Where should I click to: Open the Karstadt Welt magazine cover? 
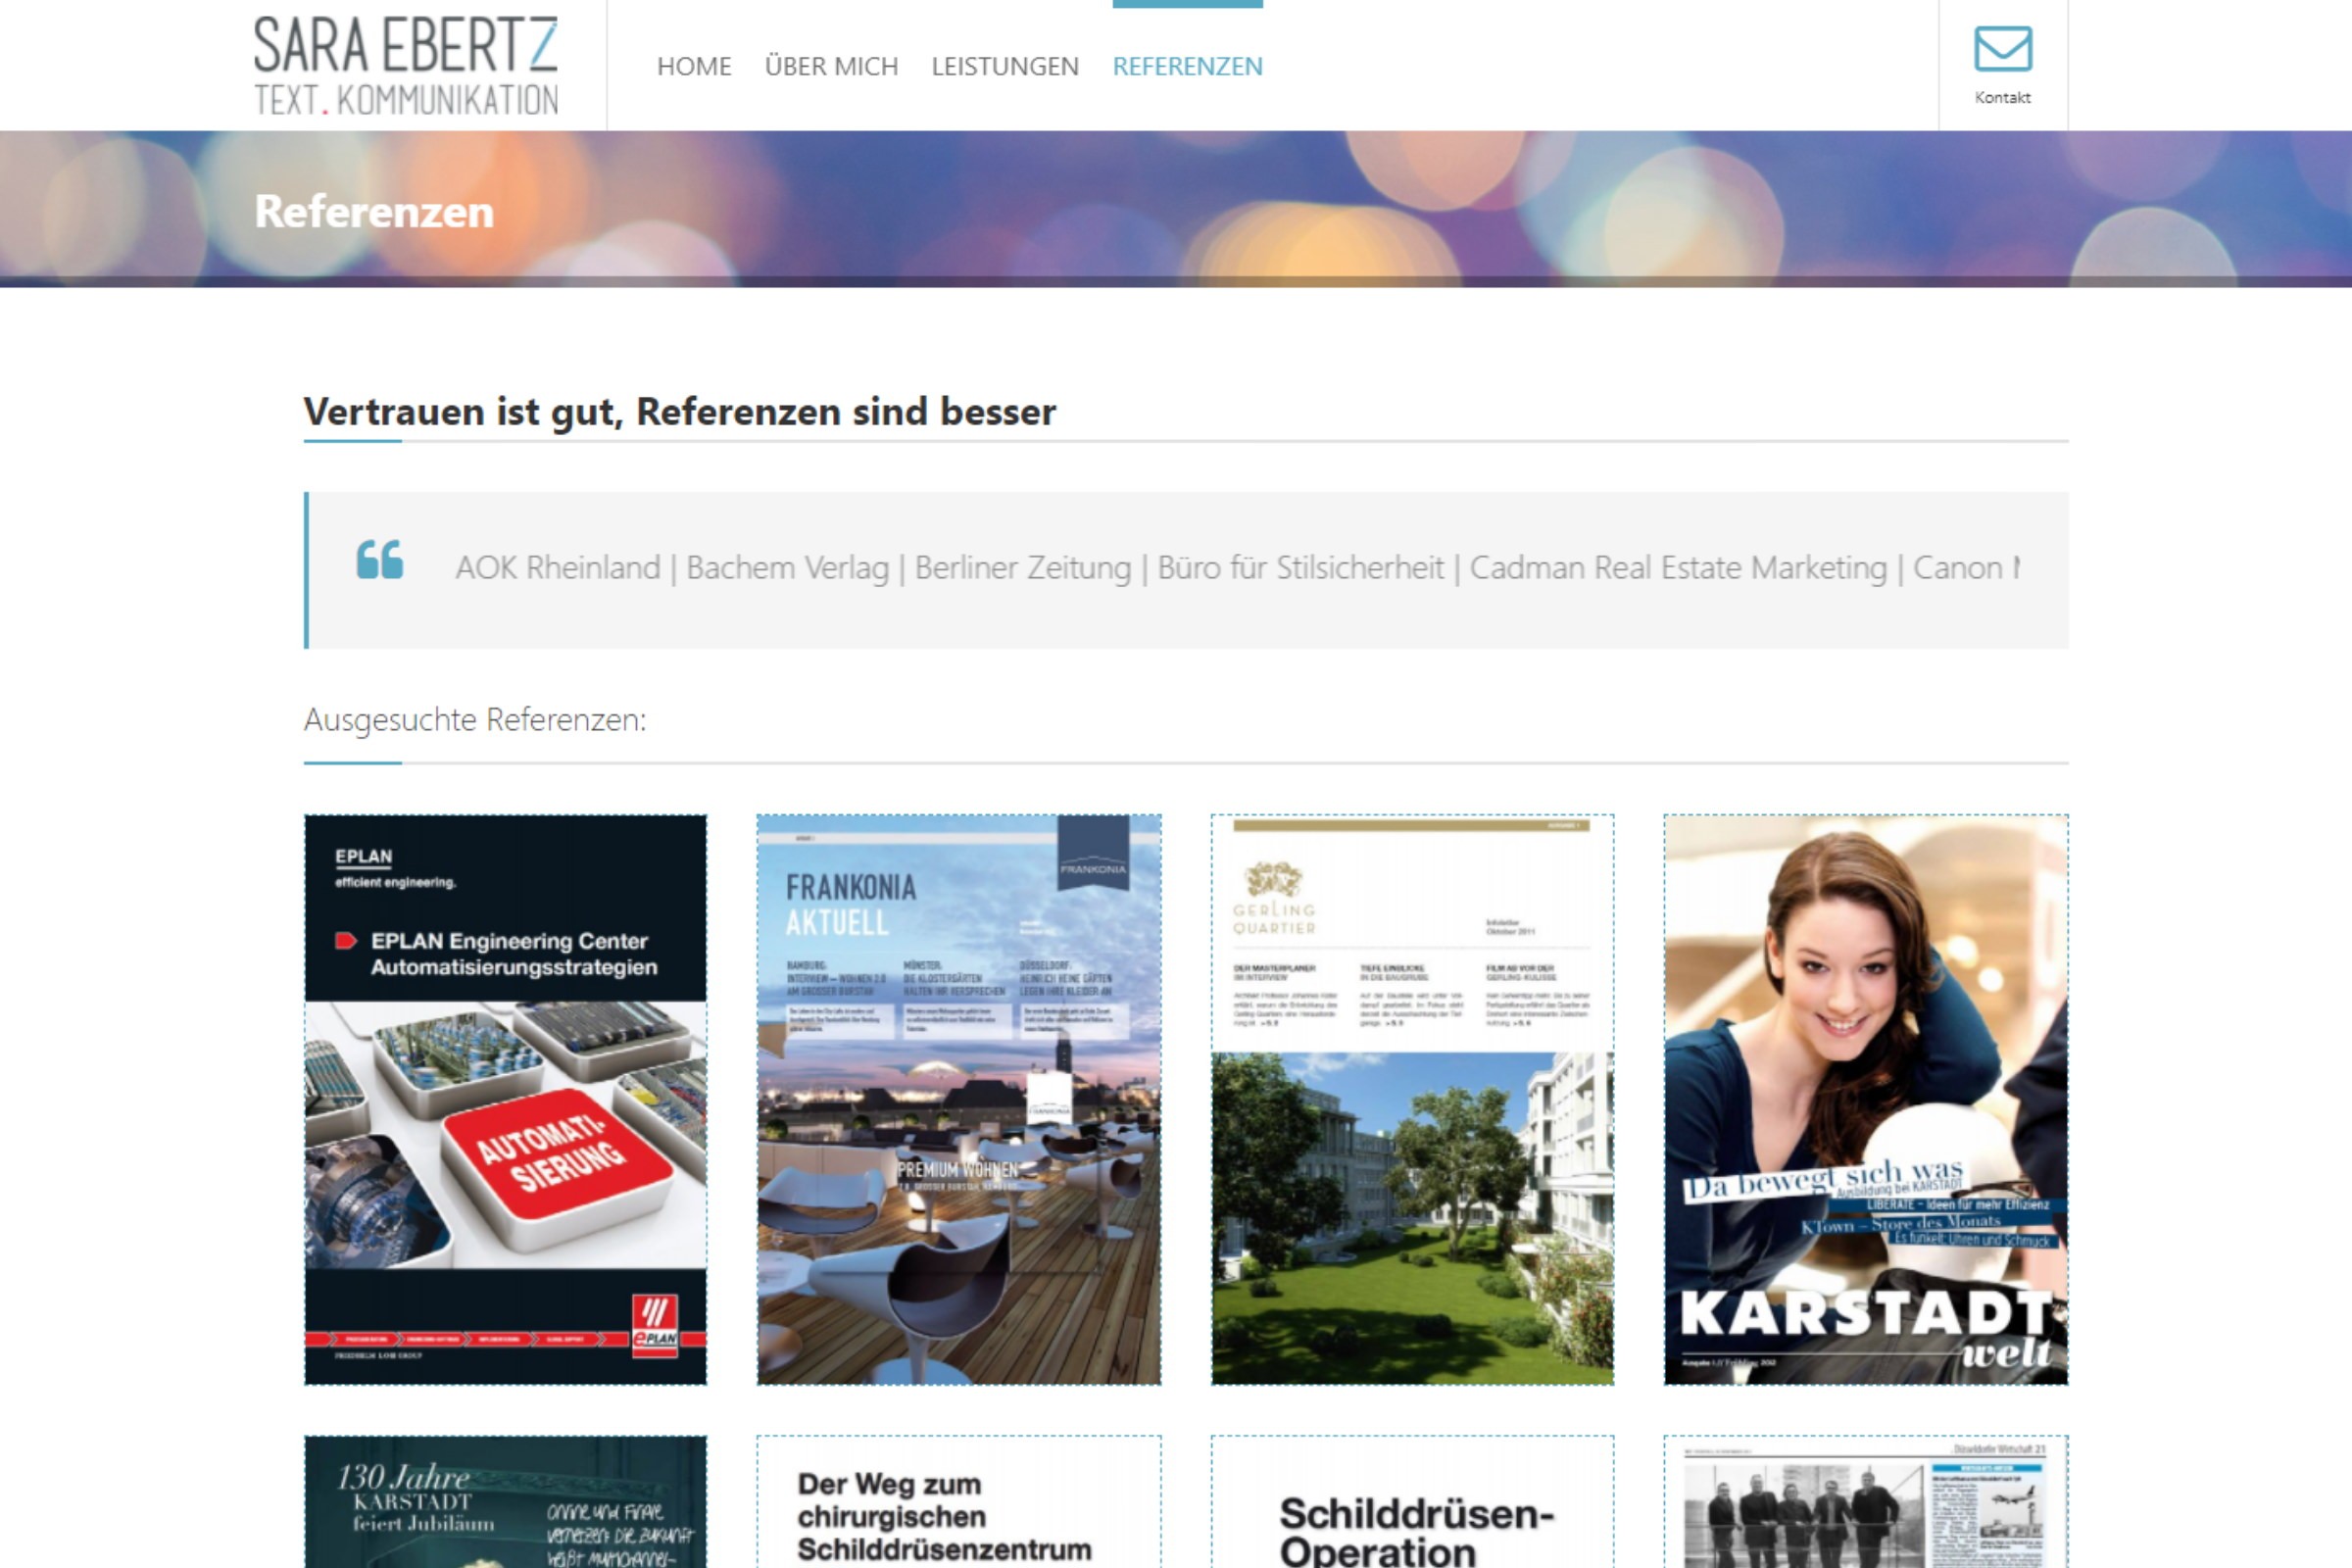pyautogui.click(x=1865, y=1099)
